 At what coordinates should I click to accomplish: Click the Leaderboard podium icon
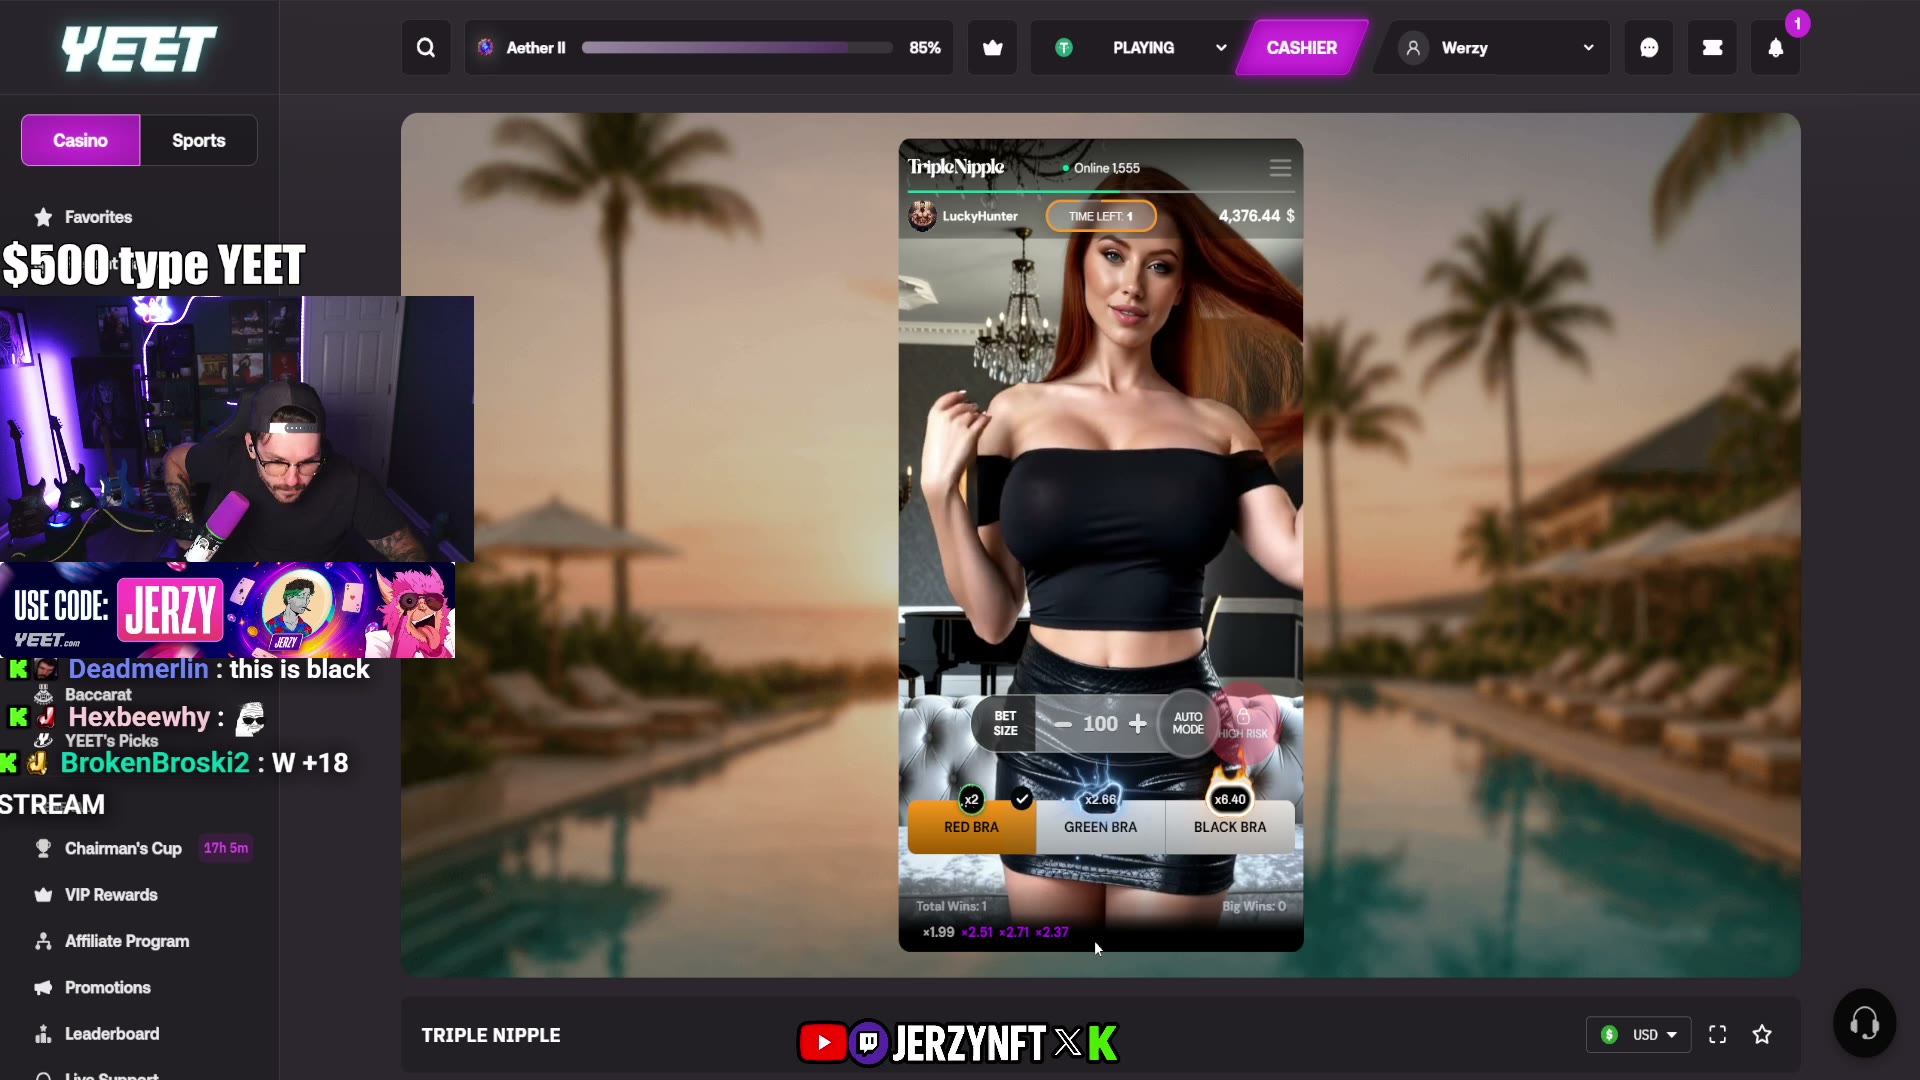pos(43,1034)
